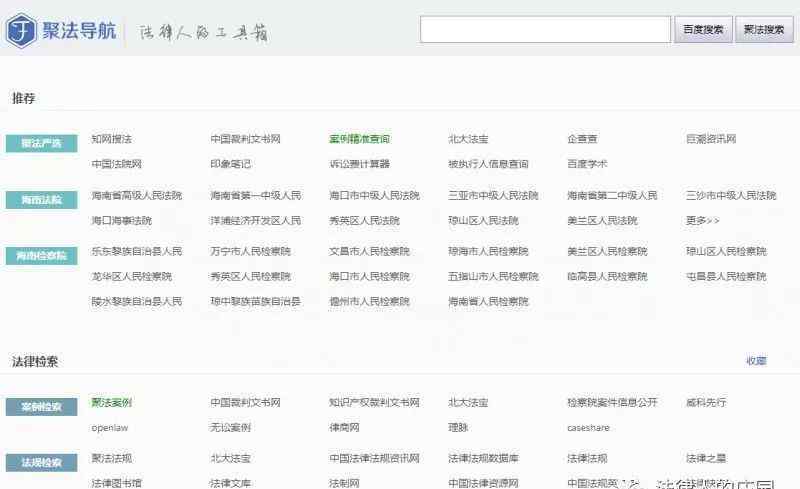Open the 无讼案例 link
The image size is (800, 489).
point(231,428)
